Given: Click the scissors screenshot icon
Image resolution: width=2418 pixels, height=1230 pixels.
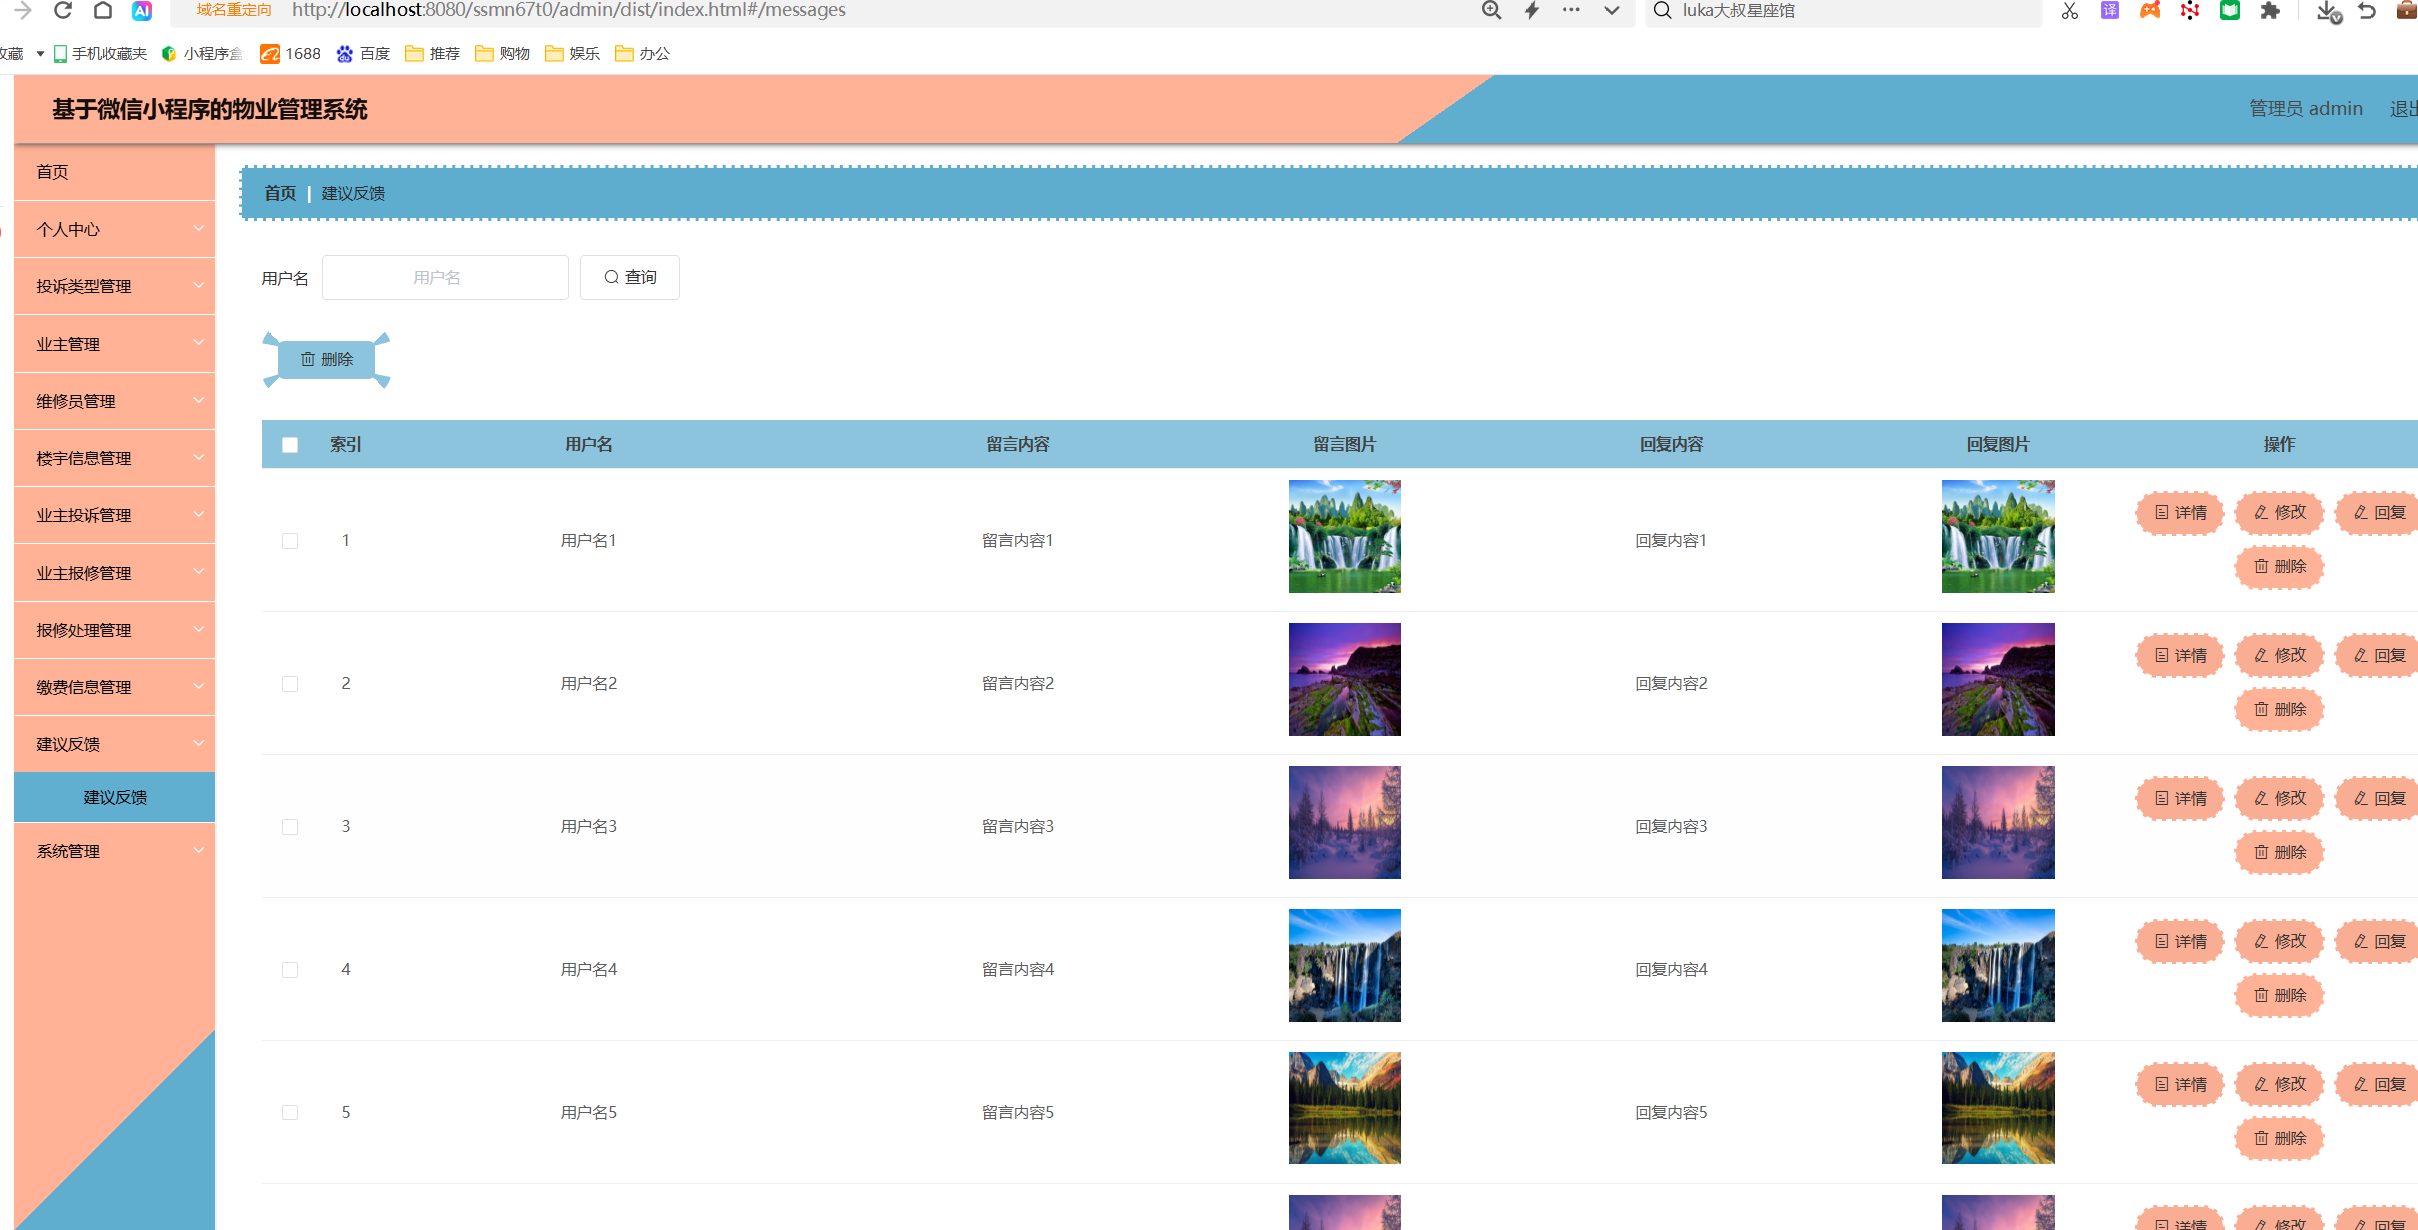Looking at the screenshot, I should (2069, 11).
